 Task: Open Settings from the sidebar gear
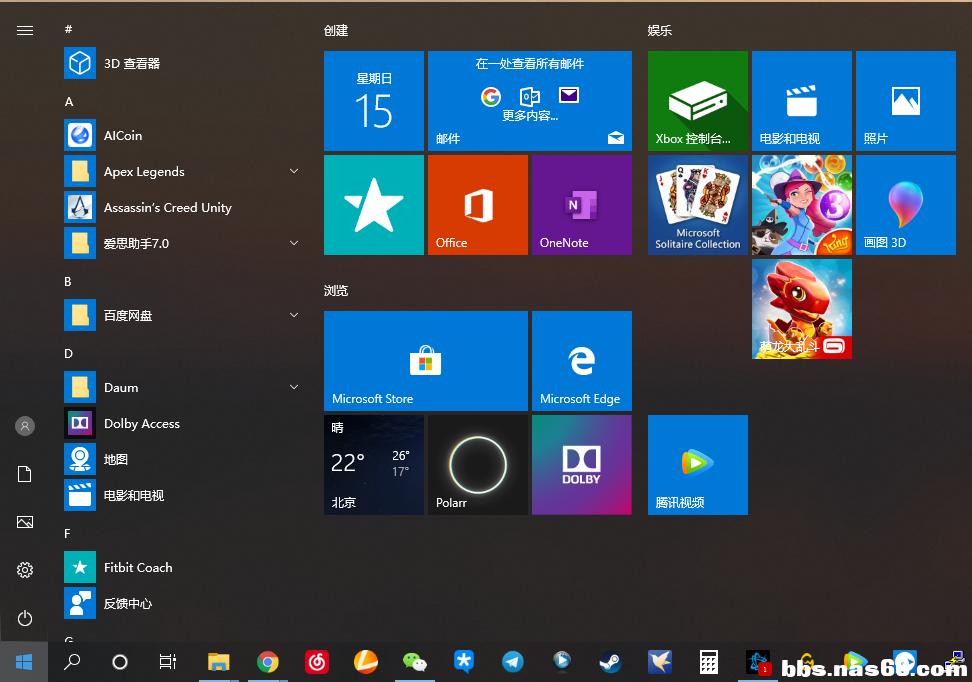[25, 570]
